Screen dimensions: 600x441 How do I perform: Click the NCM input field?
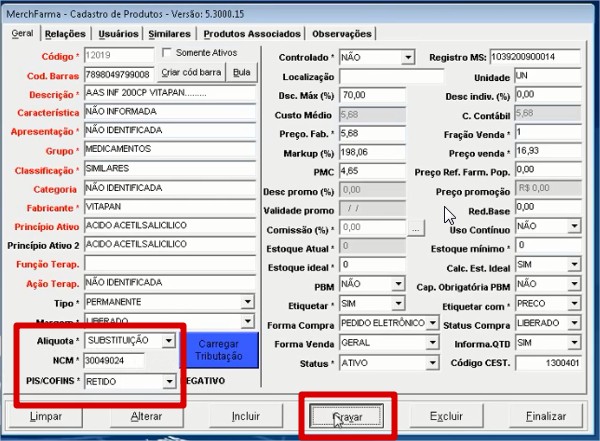(x=114, y=361)
